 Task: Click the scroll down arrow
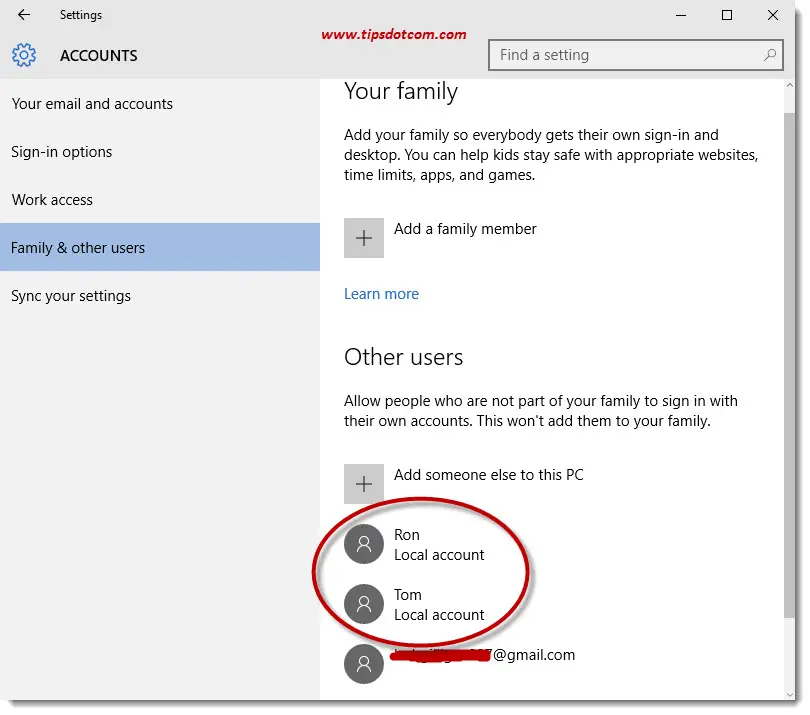click(789, 694)
